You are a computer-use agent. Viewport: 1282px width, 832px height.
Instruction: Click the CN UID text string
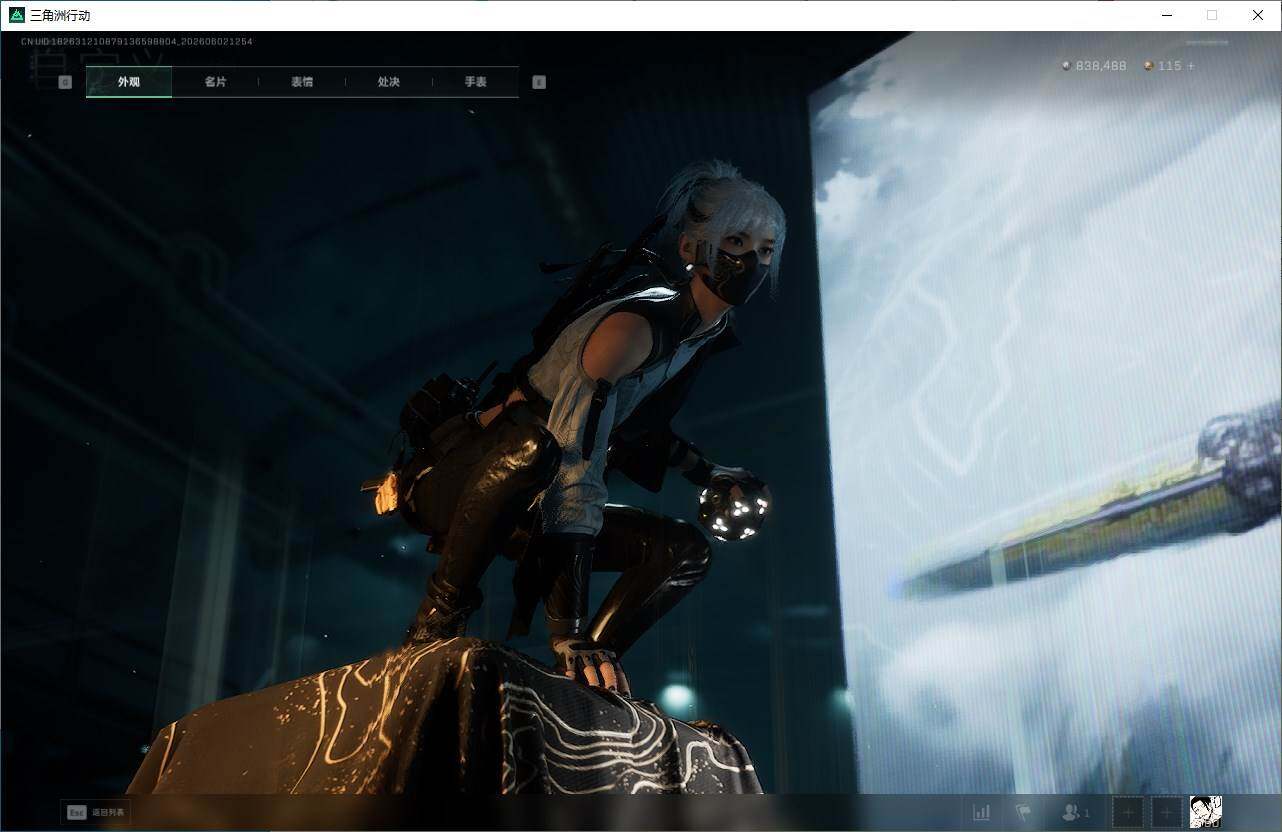[x=137, y=42]
